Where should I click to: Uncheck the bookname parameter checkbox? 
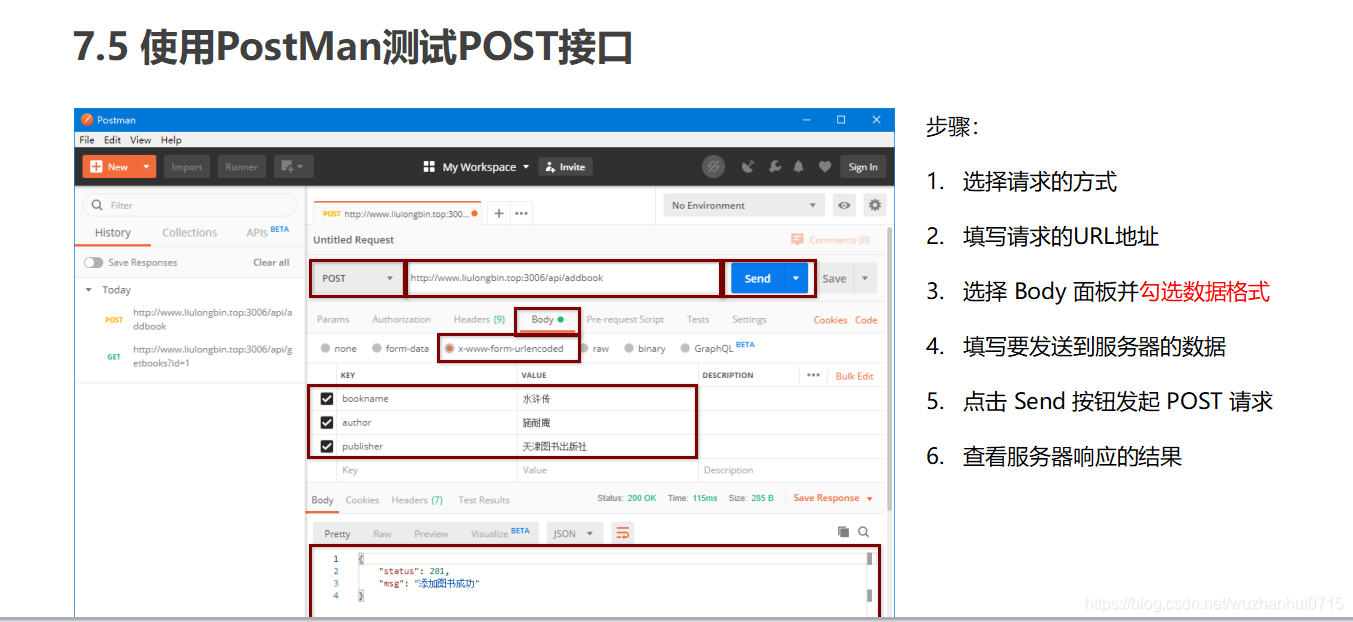coord(327,398)
